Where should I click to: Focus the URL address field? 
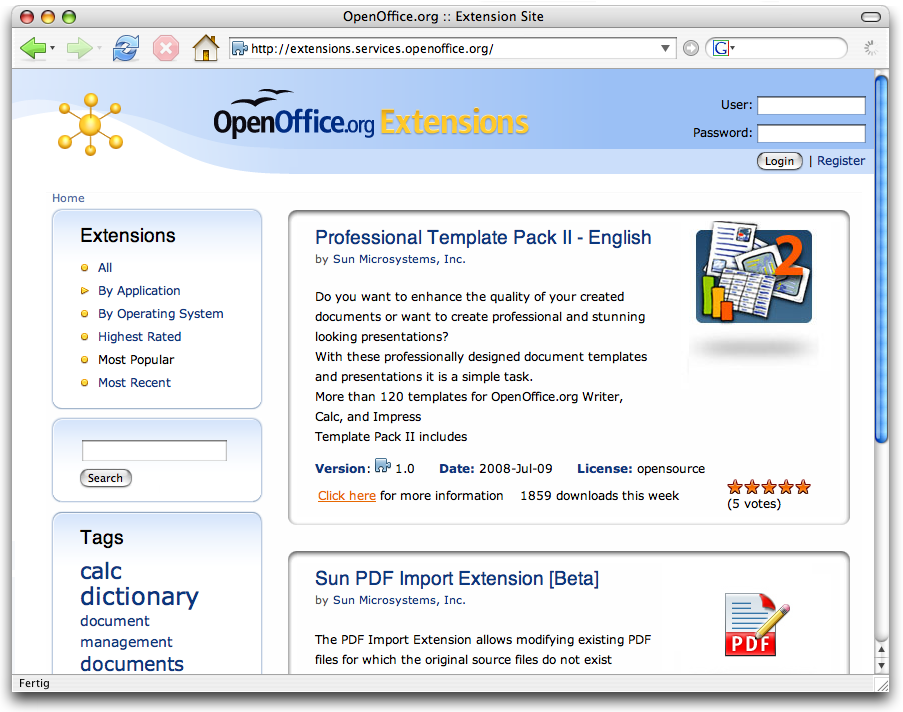pyautogui.click(x=452, y=48)
